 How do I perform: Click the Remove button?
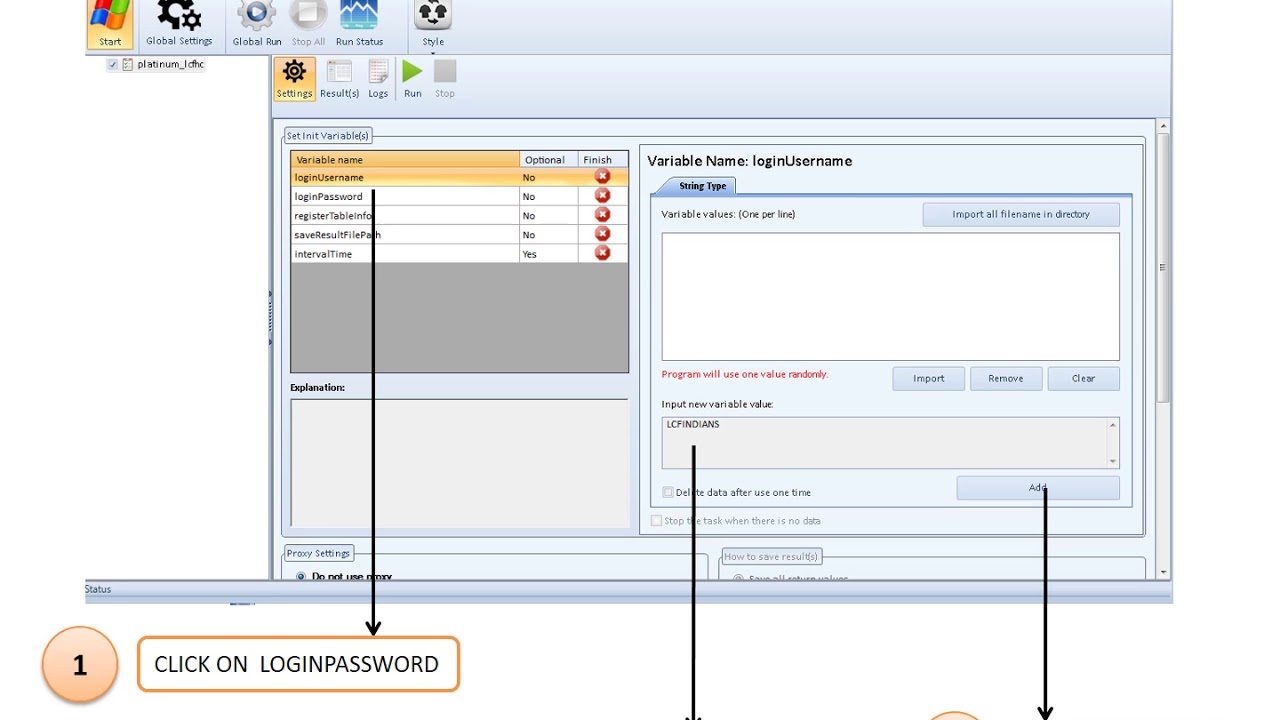pyautogui.click(x=1006, y=378)
